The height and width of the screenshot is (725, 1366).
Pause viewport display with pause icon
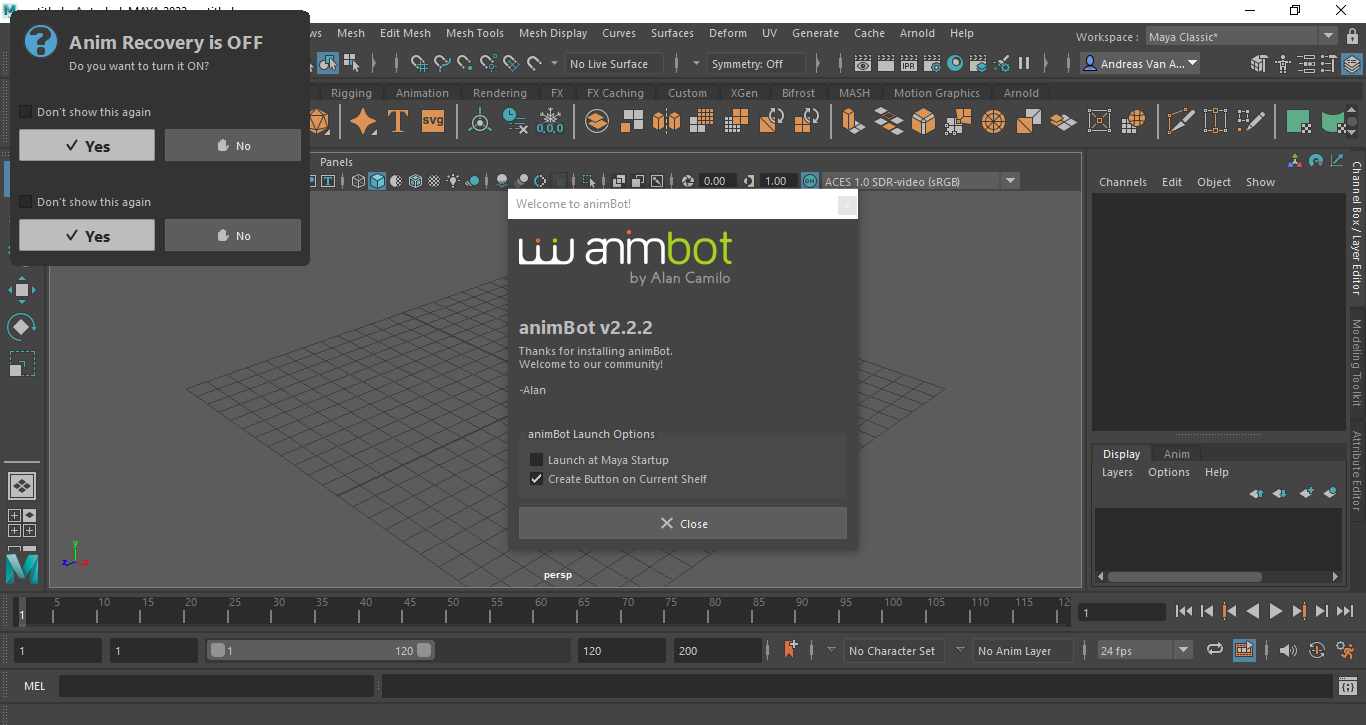[x=1024, y=64]
